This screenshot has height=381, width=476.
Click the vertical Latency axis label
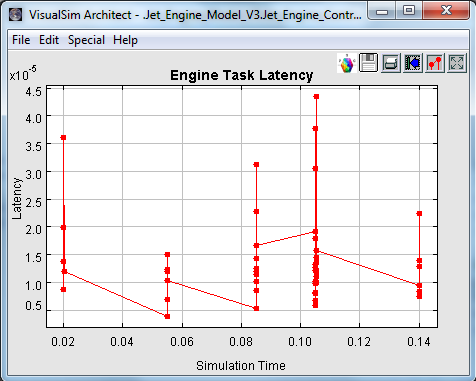16,198
